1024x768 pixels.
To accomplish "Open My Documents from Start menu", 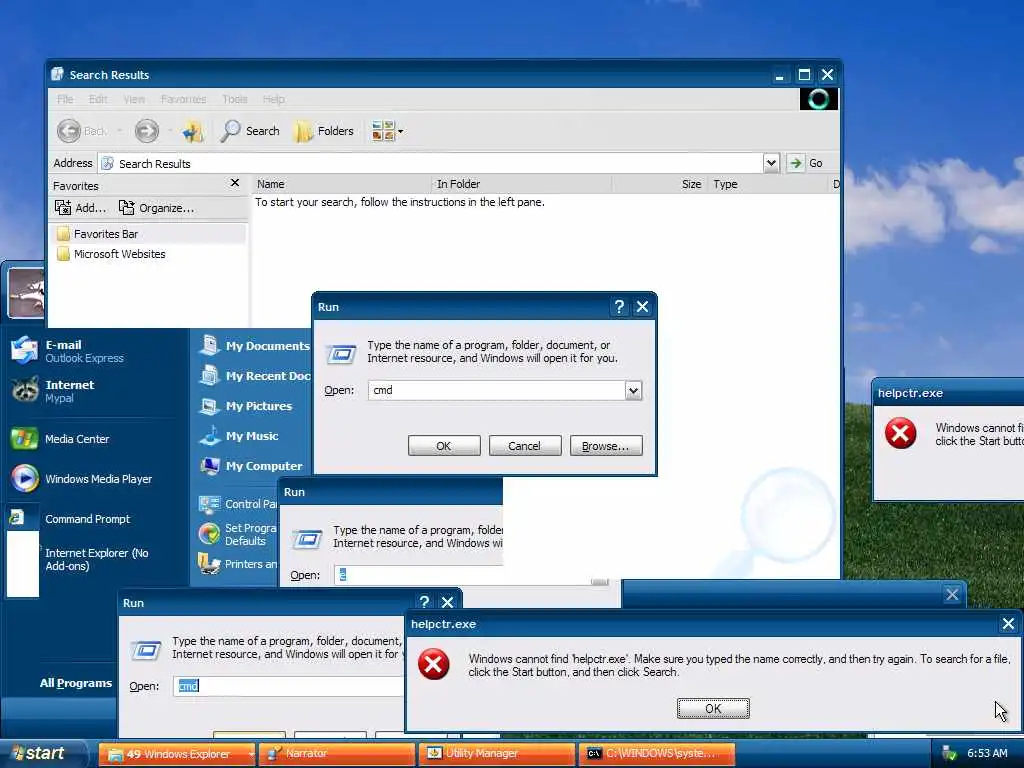I will coord(255,345).
